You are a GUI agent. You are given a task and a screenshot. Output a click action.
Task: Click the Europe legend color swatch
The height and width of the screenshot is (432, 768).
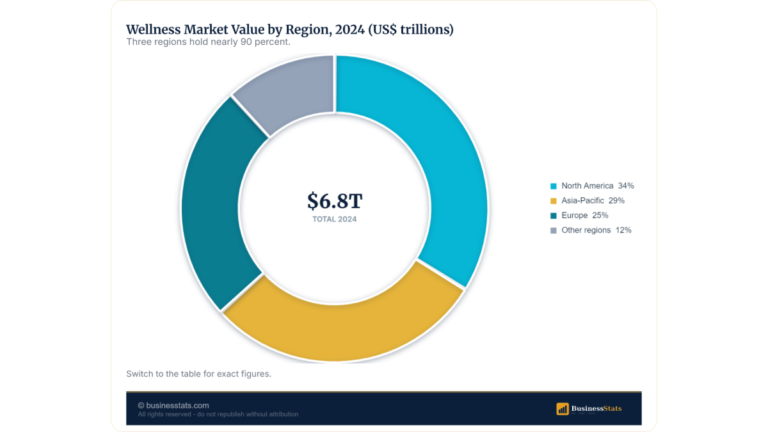point(553,216)
